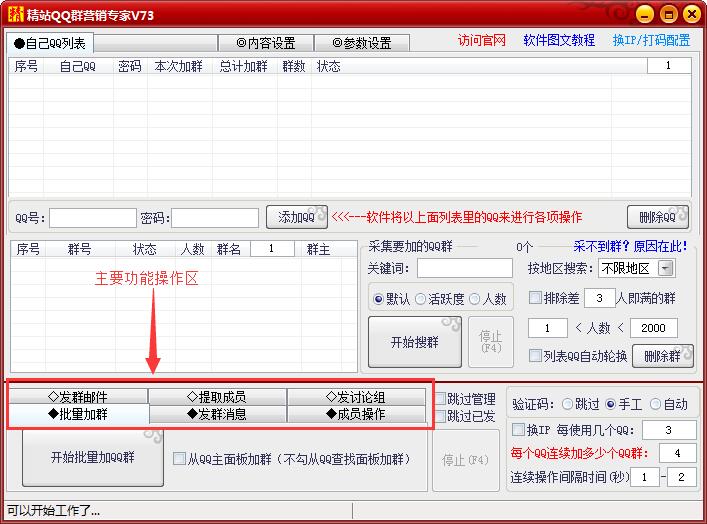Screen dimensions: 707x524
Task: Select 验证码 手工 radio button
Action: 611,404
